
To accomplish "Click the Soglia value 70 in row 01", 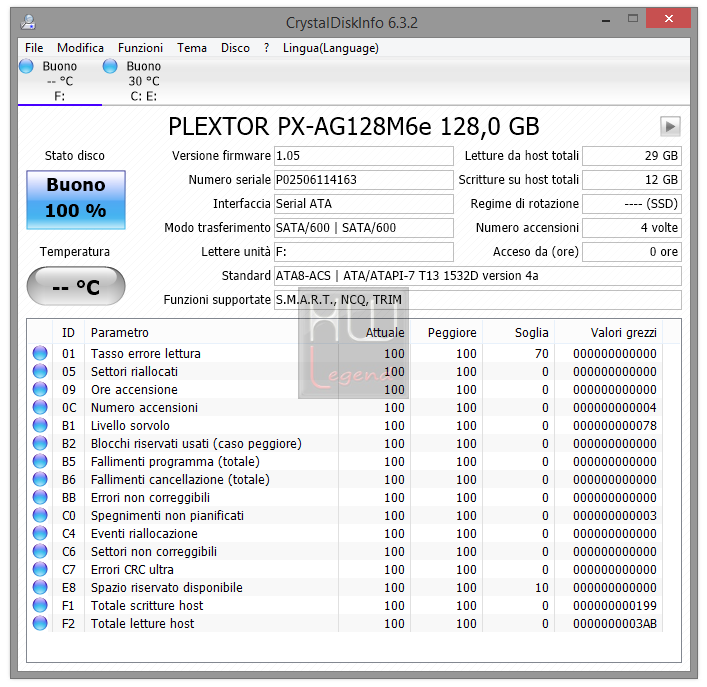I will [x=542, y=353].
